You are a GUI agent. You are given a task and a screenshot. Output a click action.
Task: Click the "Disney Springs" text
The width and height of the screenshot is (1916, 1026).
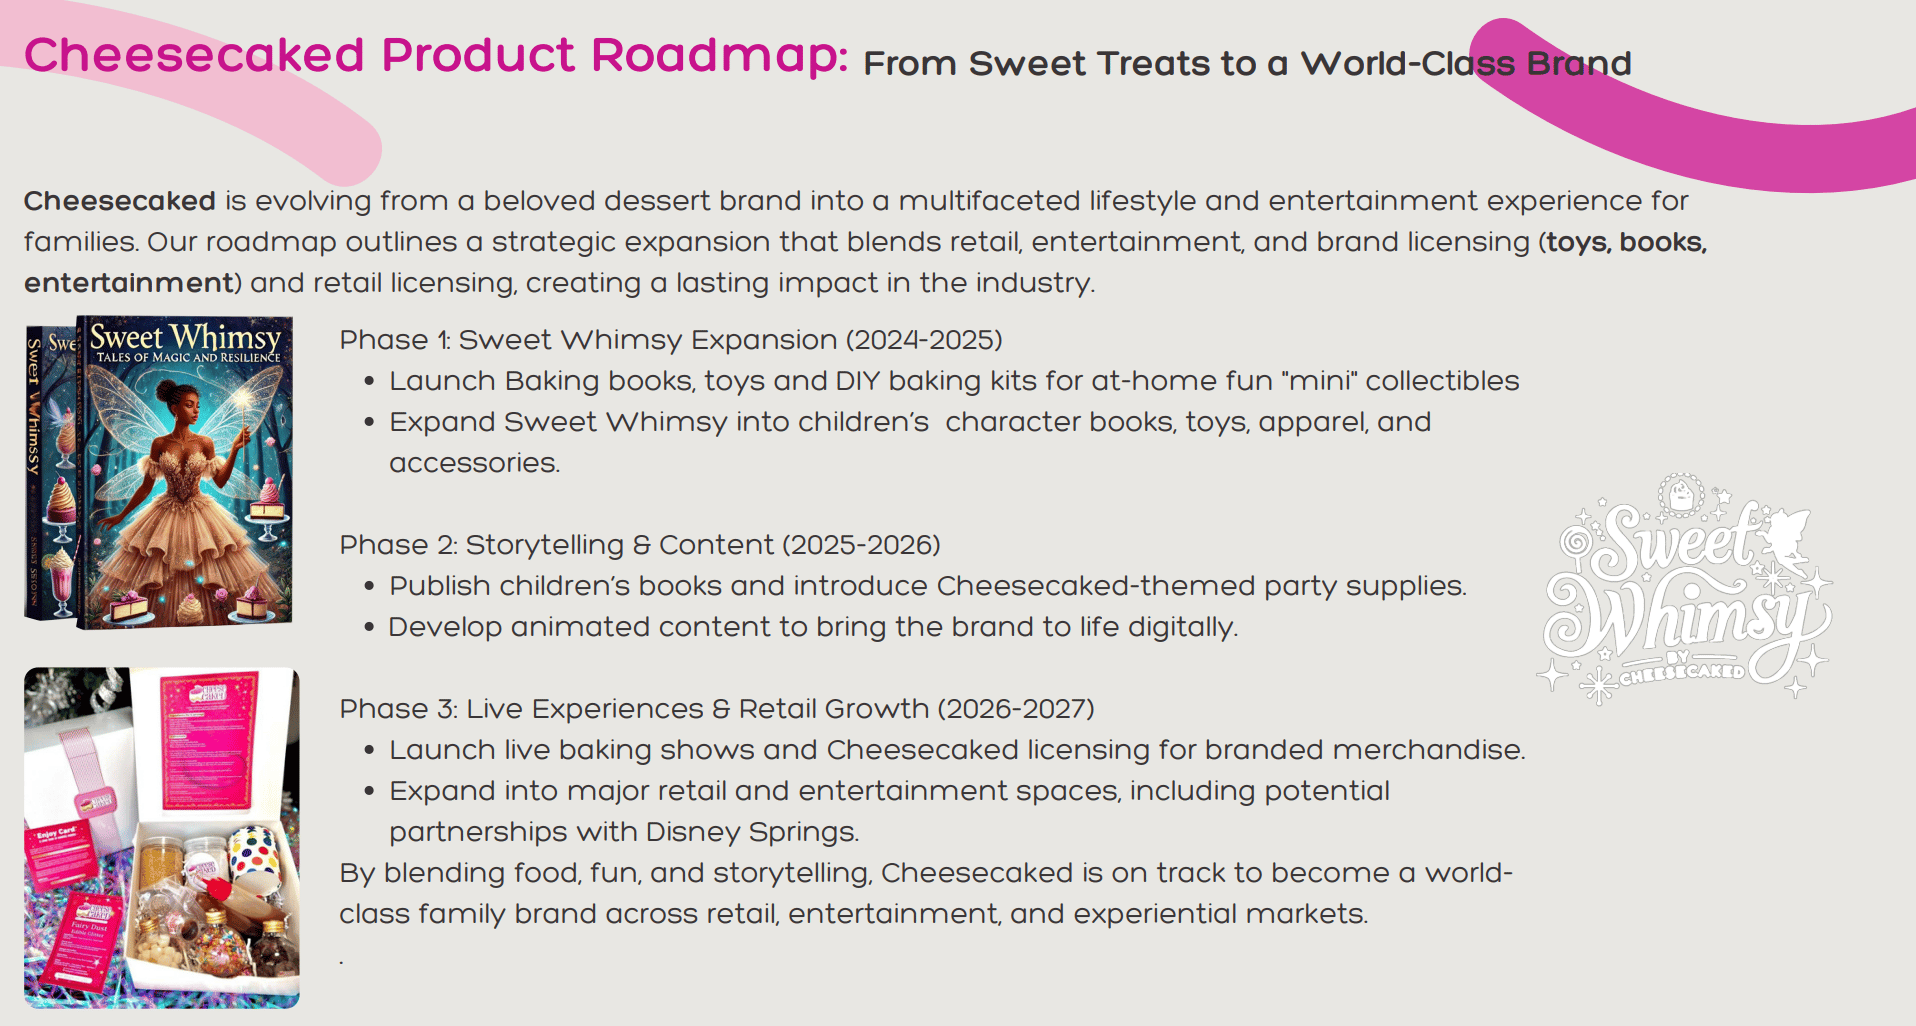[751, 832]
